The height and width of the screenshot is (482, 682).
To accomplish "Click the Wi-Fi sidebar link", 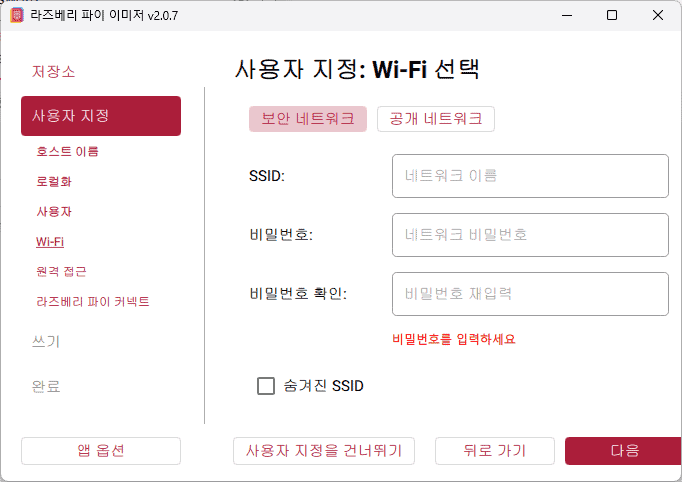I will coord(50,242).
